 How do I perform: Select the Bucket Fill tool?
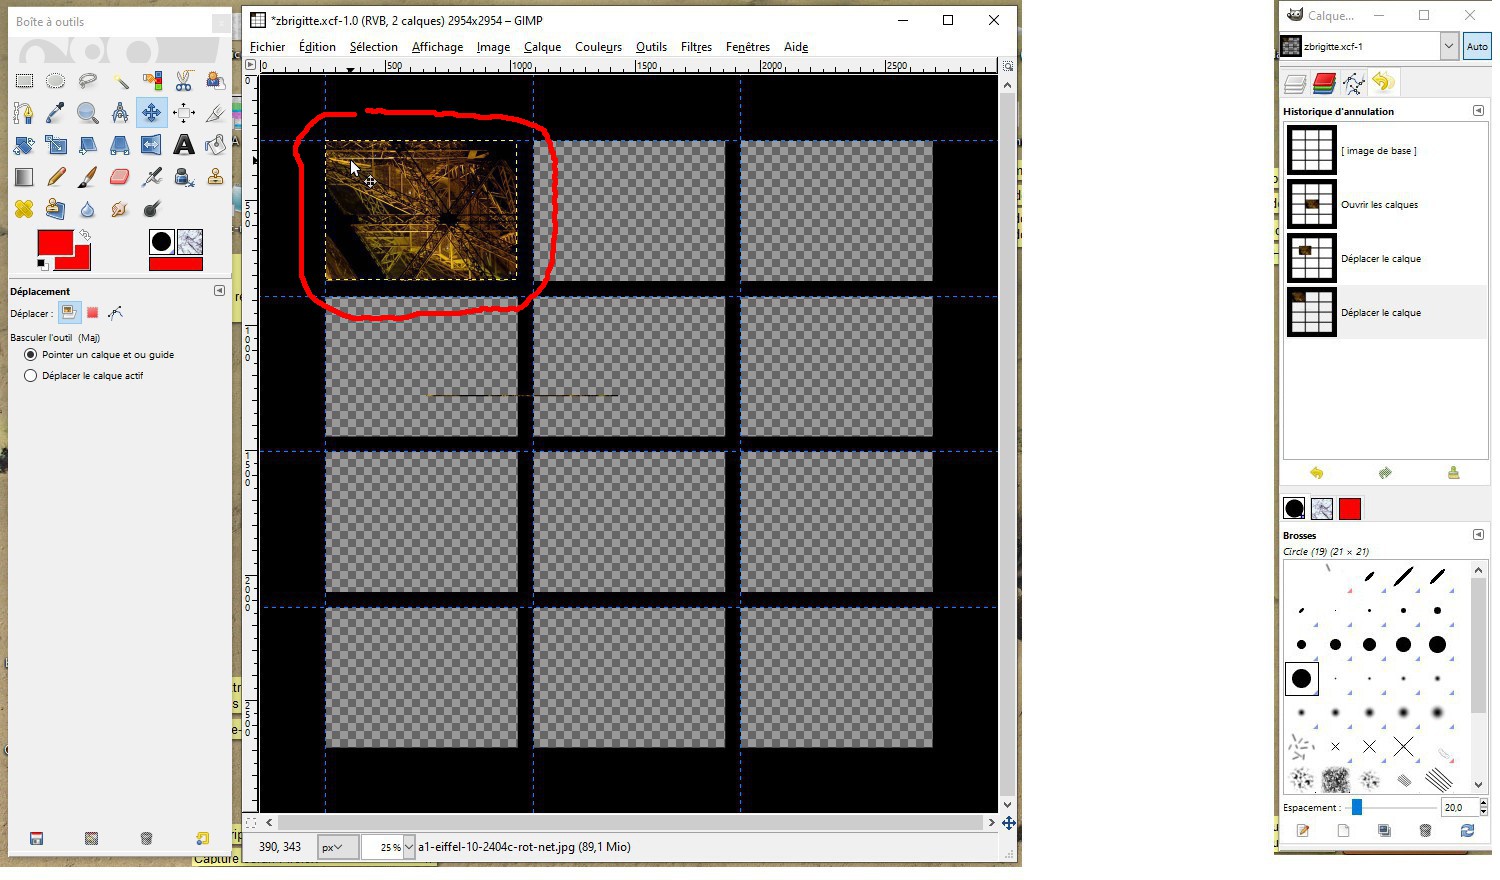(x=215, y=145)
